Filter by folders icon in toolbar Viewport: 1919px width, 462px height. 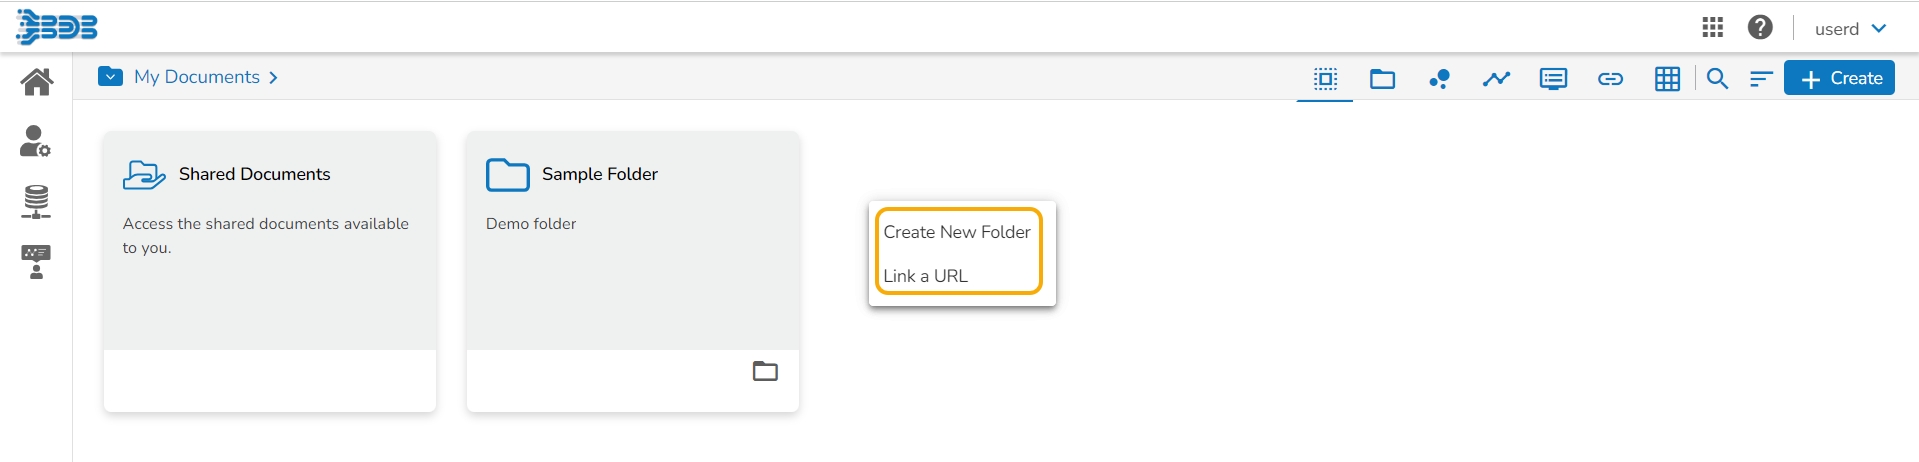[1382, 79]
